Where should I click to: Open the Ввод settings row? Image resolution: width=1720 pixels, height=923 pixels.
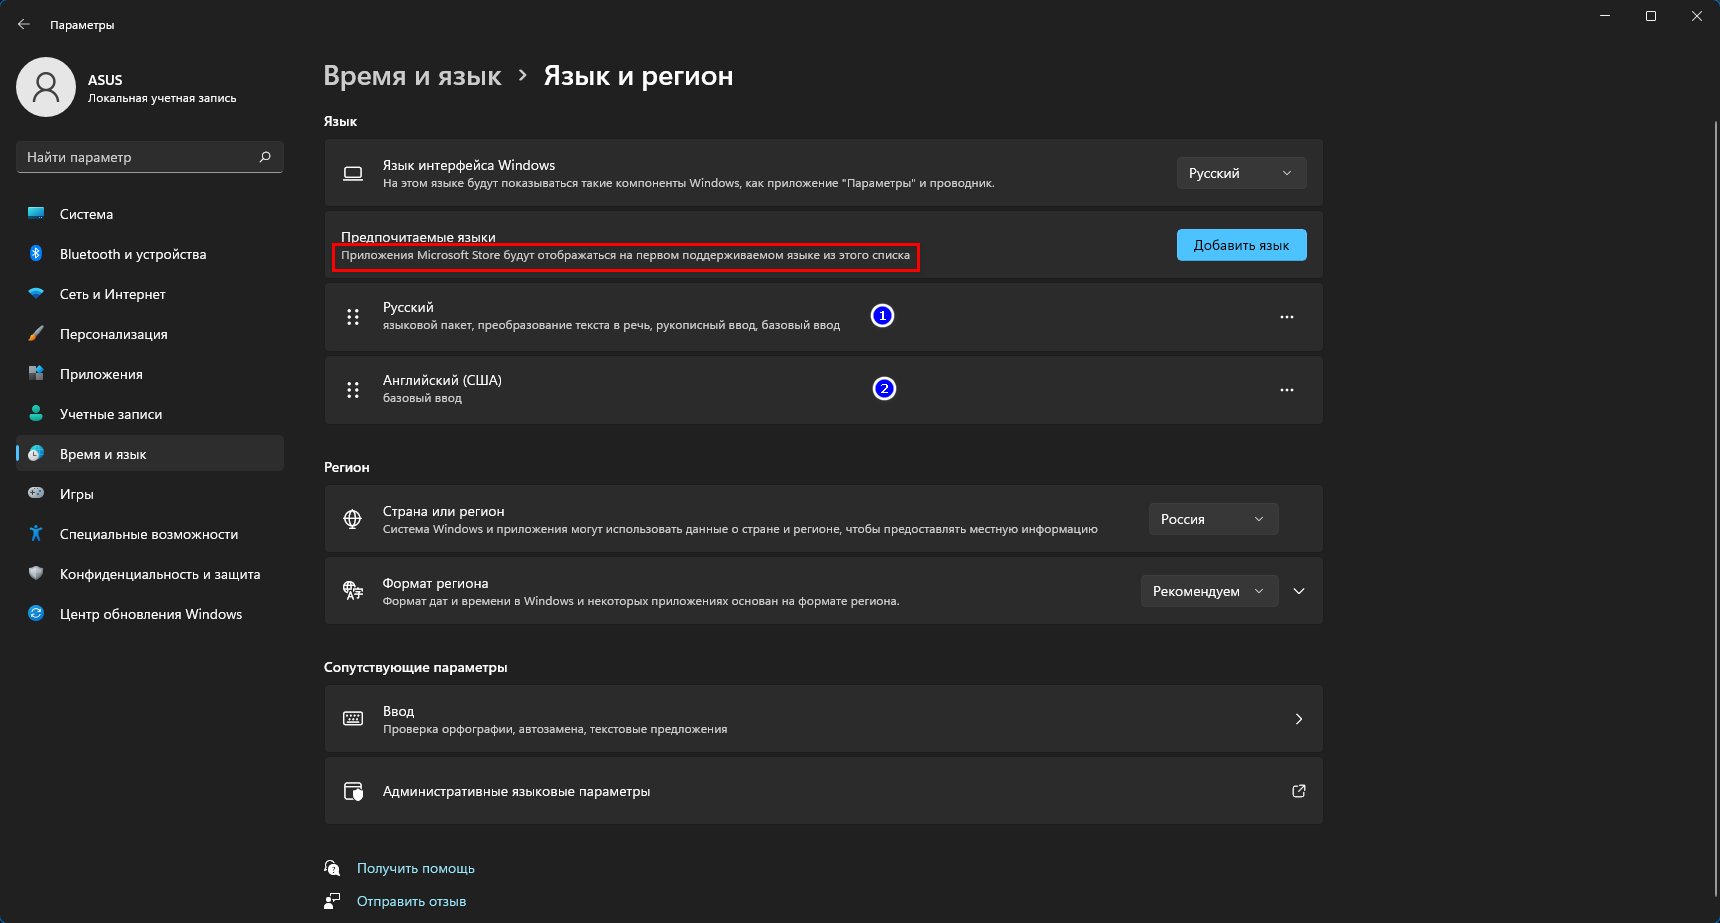[823, 719]
